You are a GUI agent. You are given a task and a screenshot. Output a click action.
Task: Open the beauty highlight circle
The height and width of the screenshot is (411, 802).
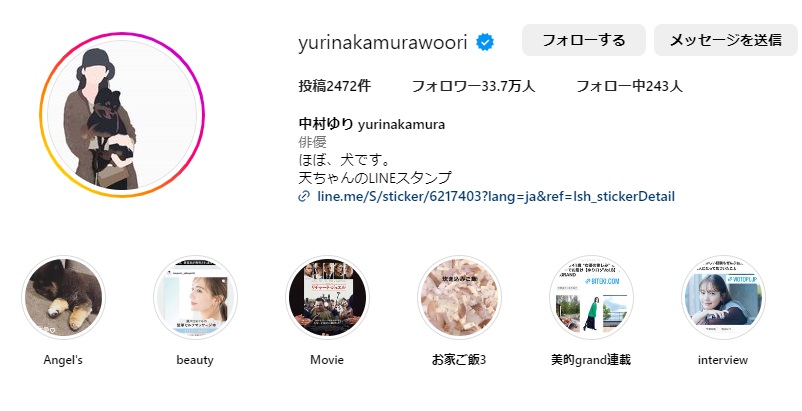coord(195,298)
